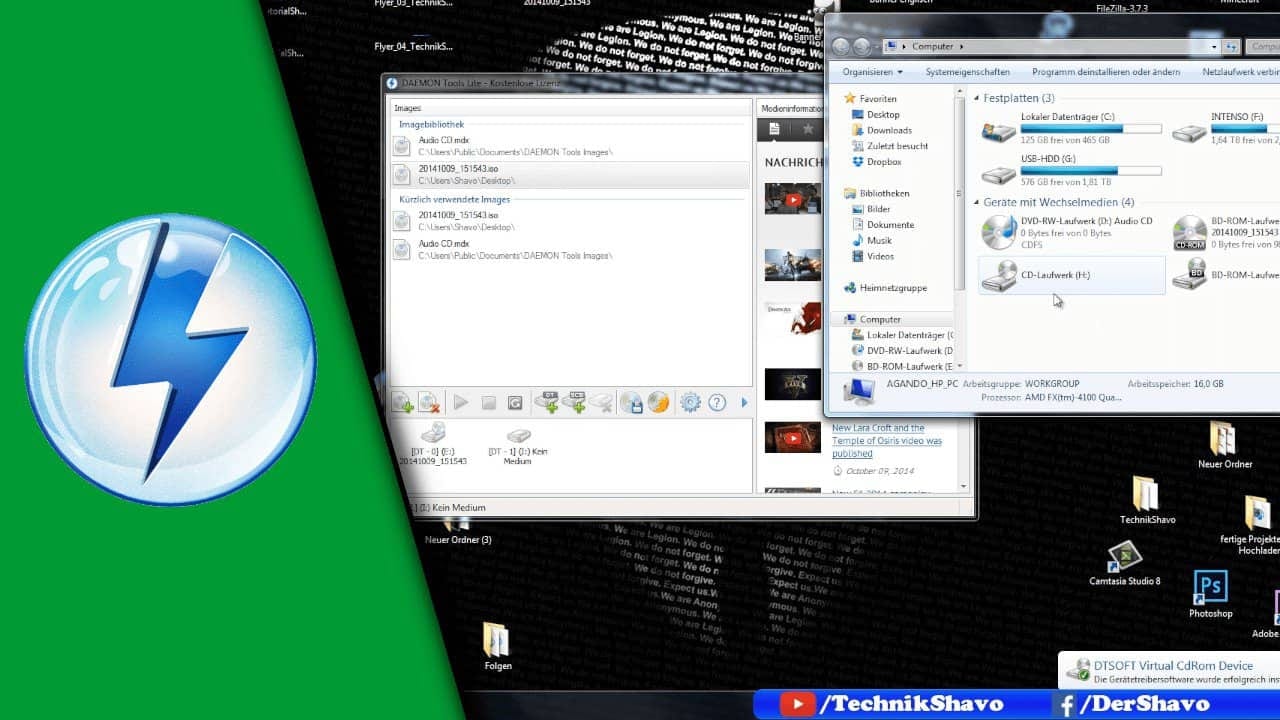Image resolution: width=1280 pixels, height=720 pixels.
Task: Expand toolbar with blue arrow
Action: pos(744,403)
